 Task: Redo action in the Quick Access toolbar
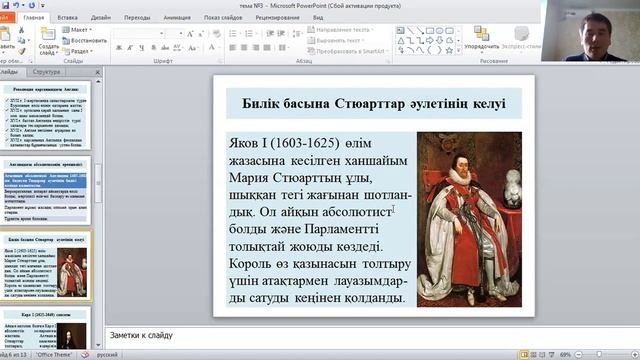tap(31, 5)
